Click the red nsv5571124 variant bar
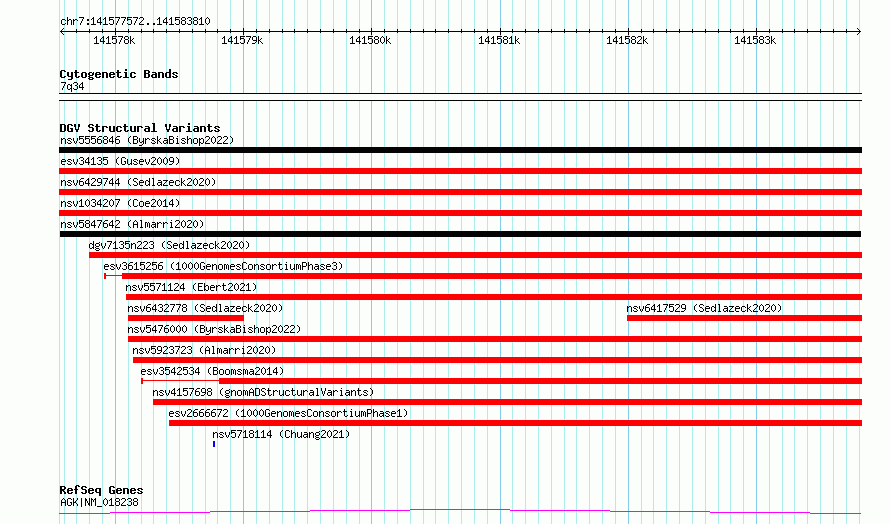 point(494,297)
